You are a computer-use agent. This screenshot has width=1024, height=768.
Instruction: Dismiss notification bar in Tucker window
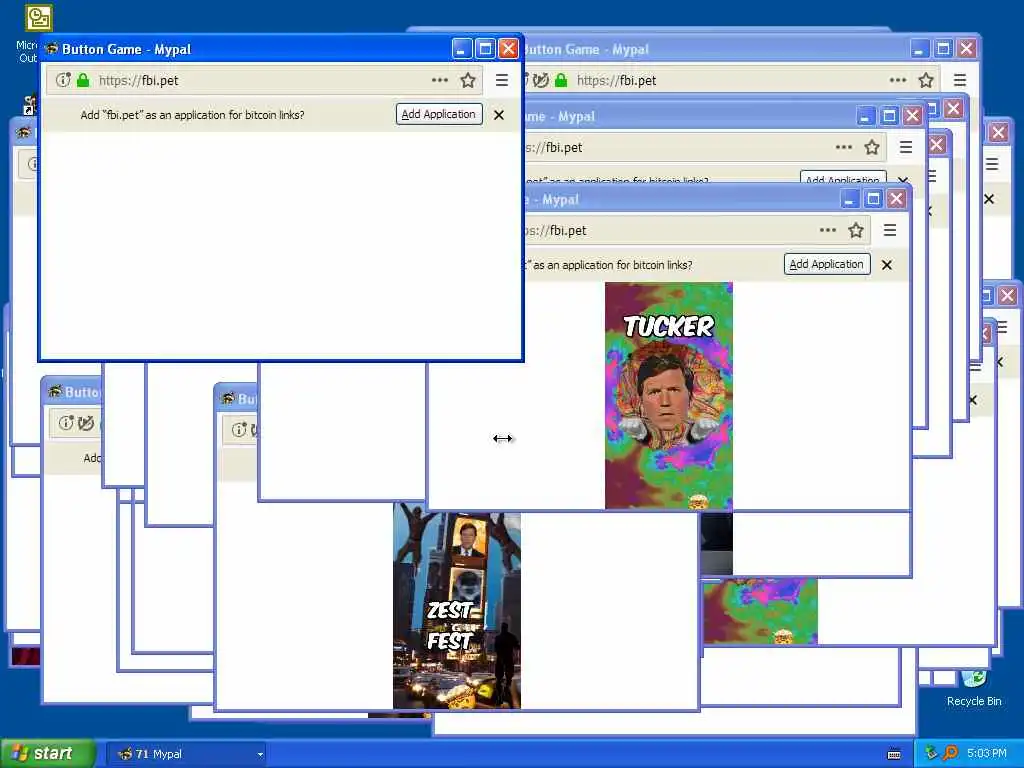click(887, 265)
